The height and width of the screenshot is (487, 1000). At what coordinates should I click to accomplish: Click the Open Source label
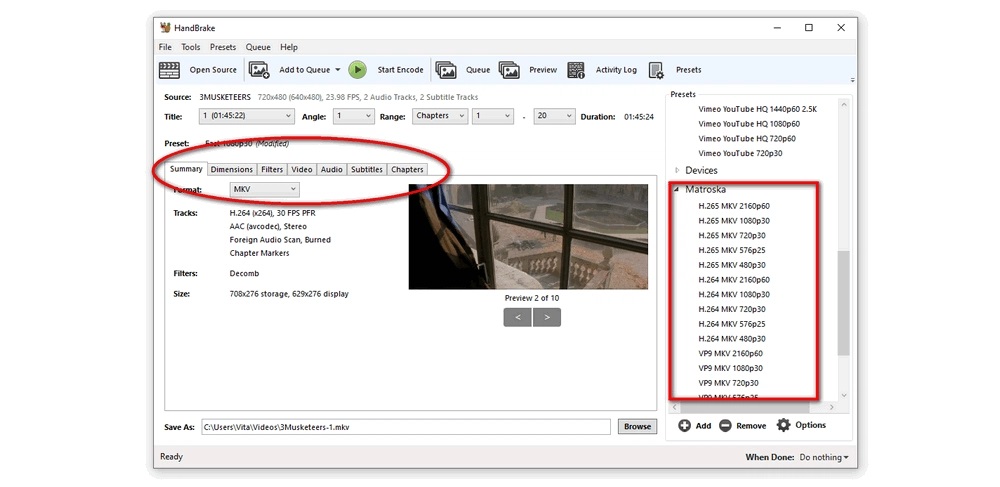click(x=213, y=70)
